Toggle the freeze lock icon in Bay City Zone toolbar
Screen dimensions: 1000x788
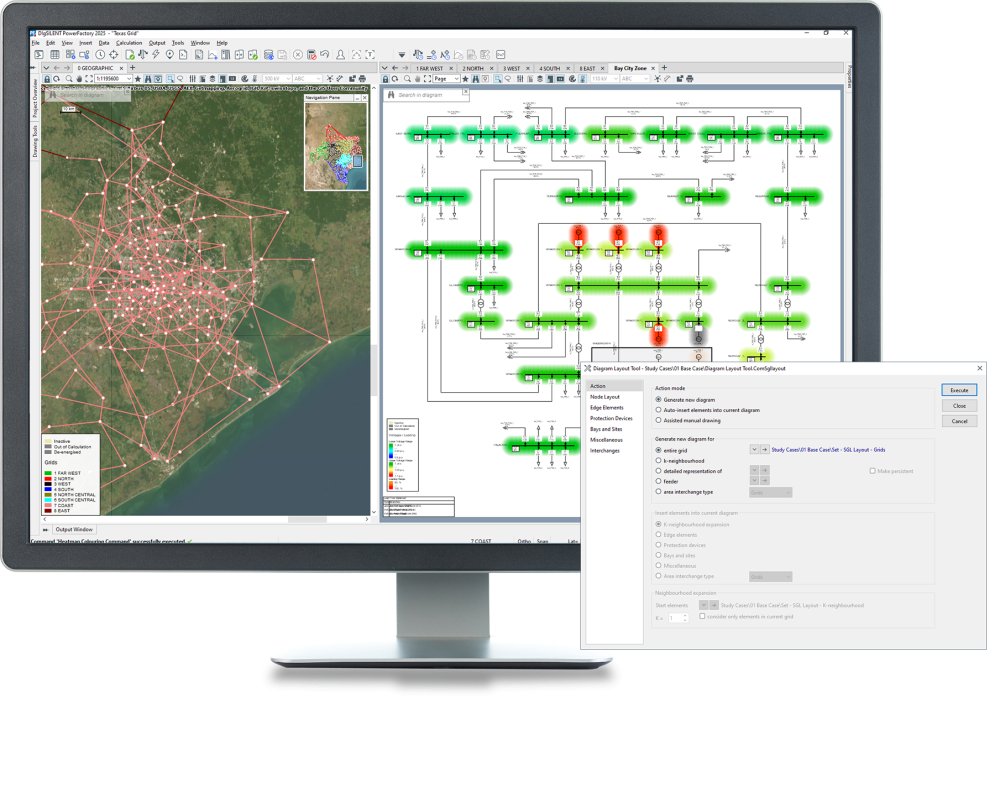tap(385, 79)
